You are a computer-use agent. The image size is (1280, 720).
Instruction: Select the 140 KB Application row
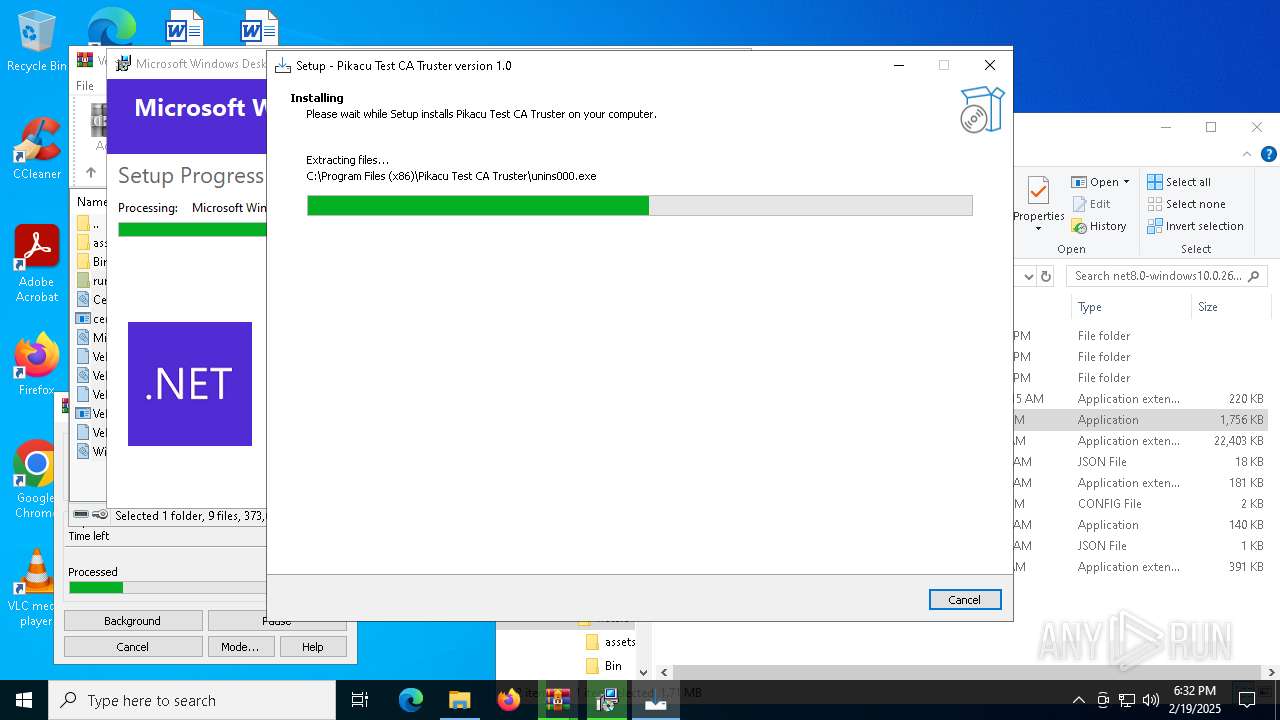pos(1140,525)
